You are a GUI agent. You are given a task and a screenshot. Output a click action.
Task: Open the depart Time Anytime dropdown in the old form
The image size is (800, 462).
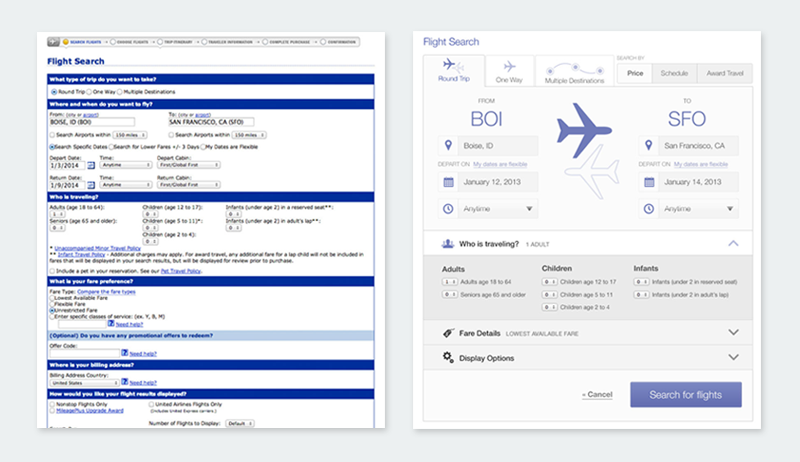(126, 165)
